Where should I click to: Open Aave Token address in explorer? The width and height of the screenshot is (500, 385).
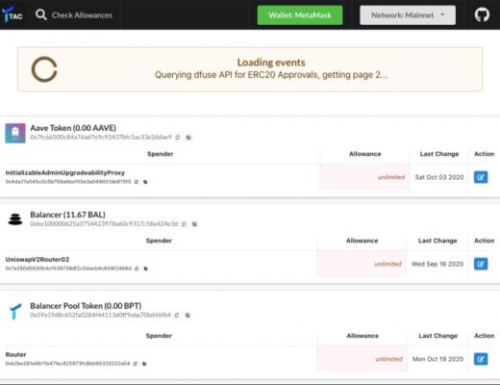(189, 137)
